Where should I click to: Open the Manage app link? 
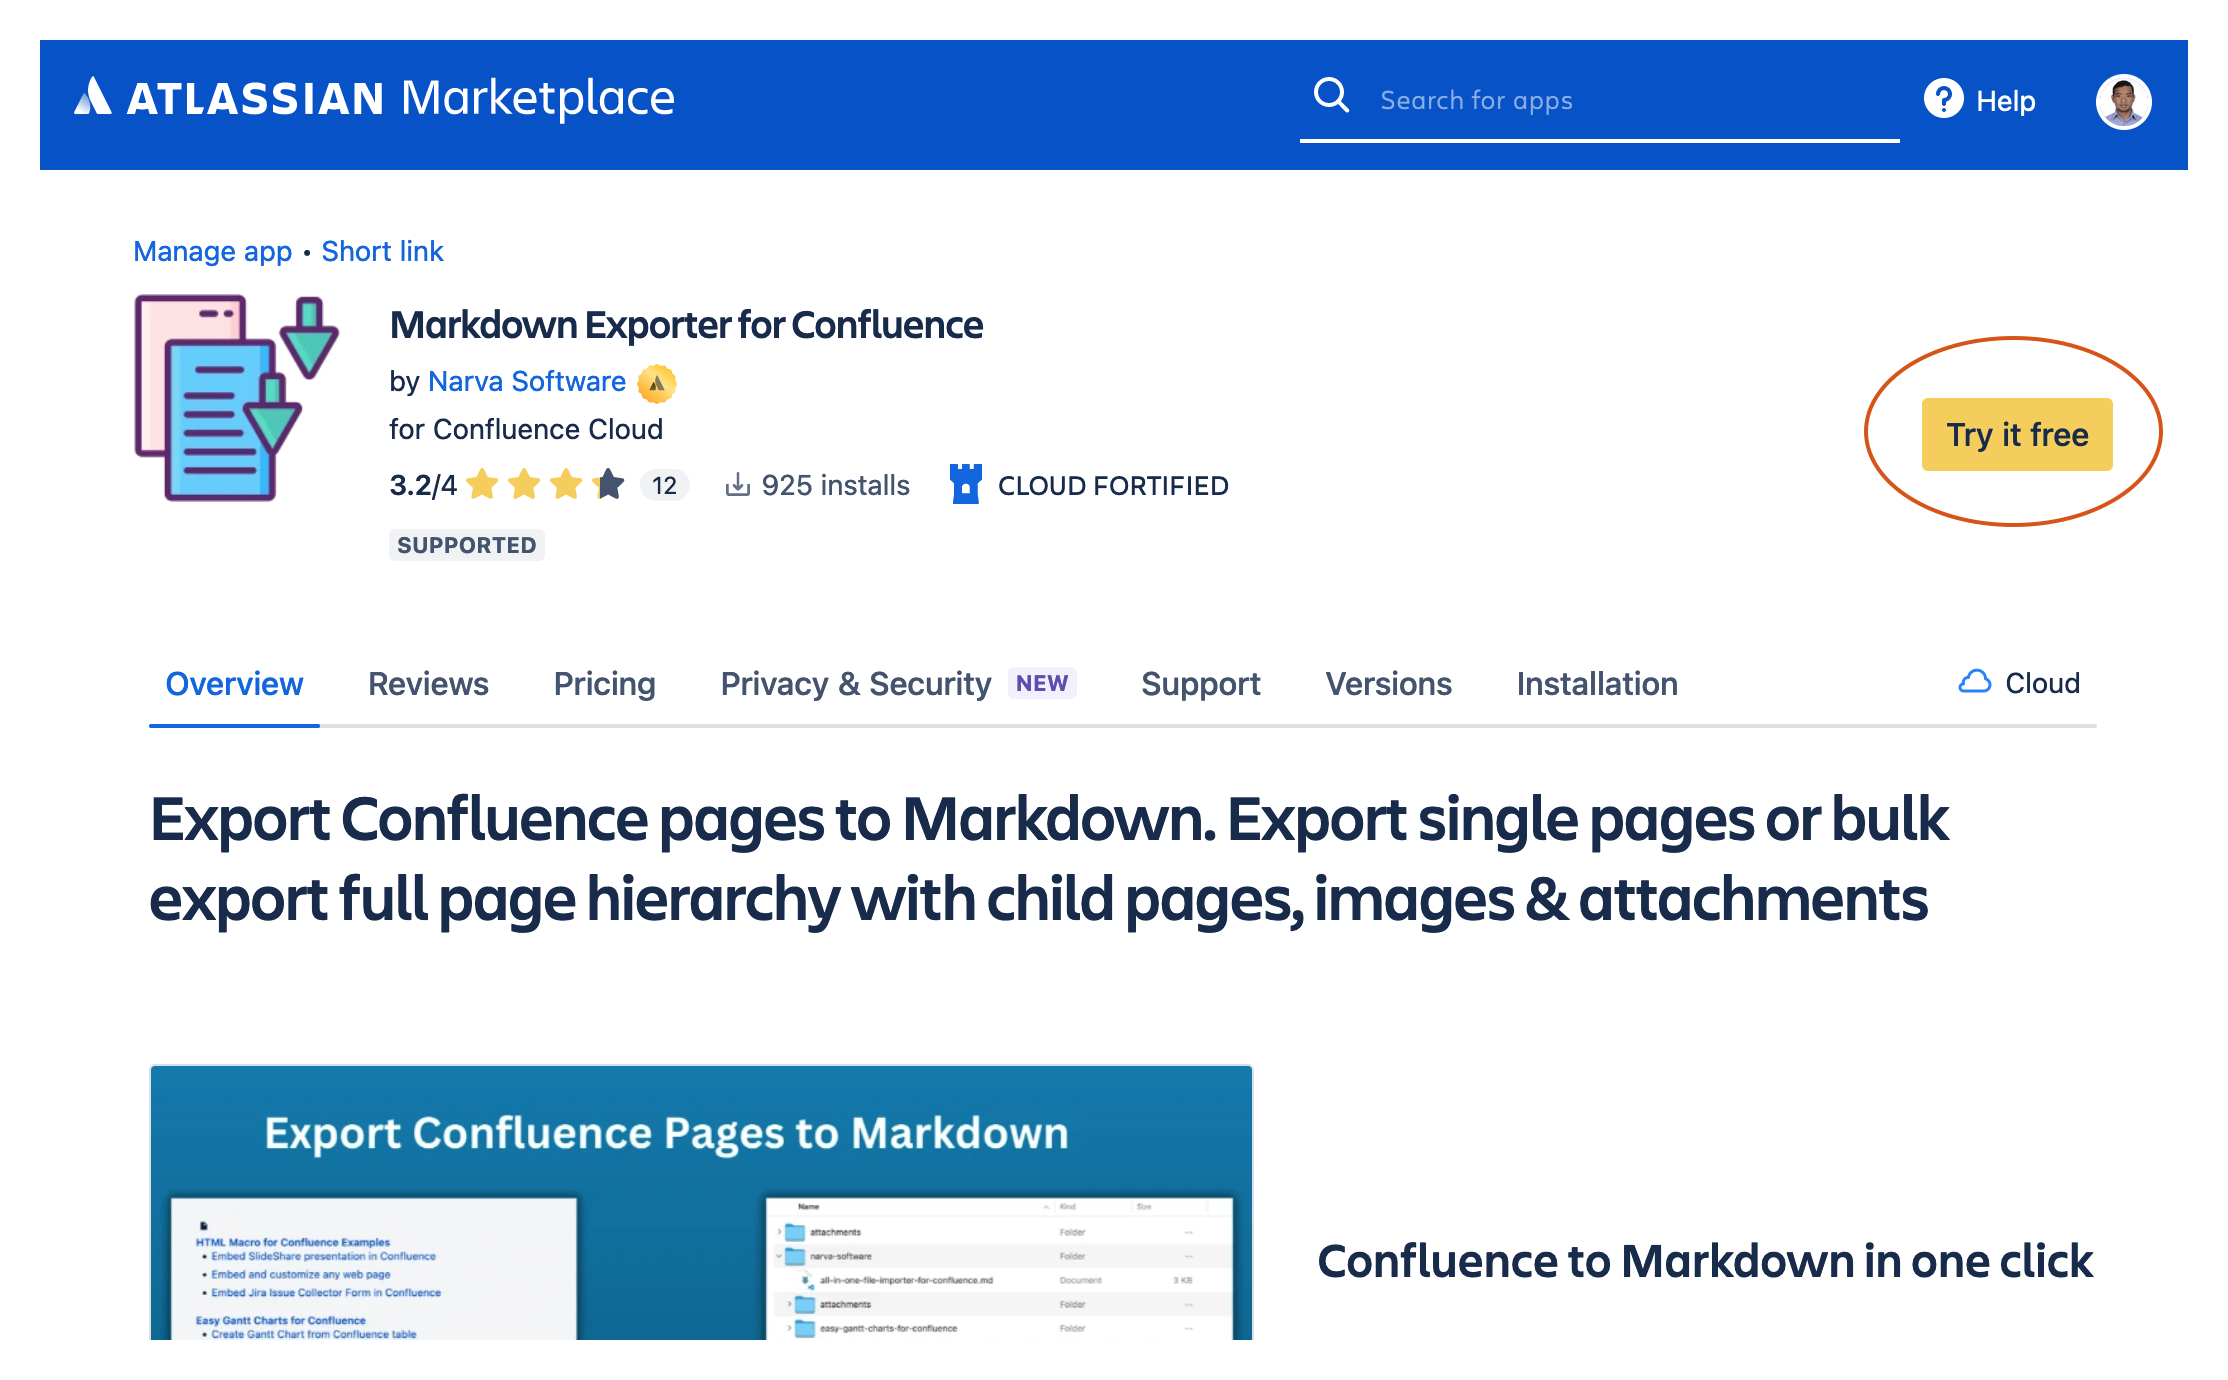pyautogui.click(x=212, y=251)
